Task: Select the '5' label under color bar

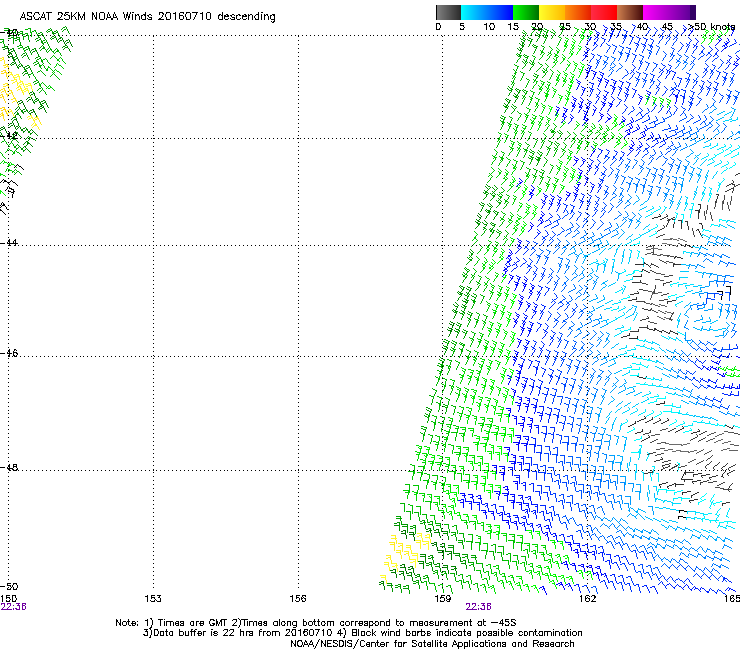Action: (462, 27)
